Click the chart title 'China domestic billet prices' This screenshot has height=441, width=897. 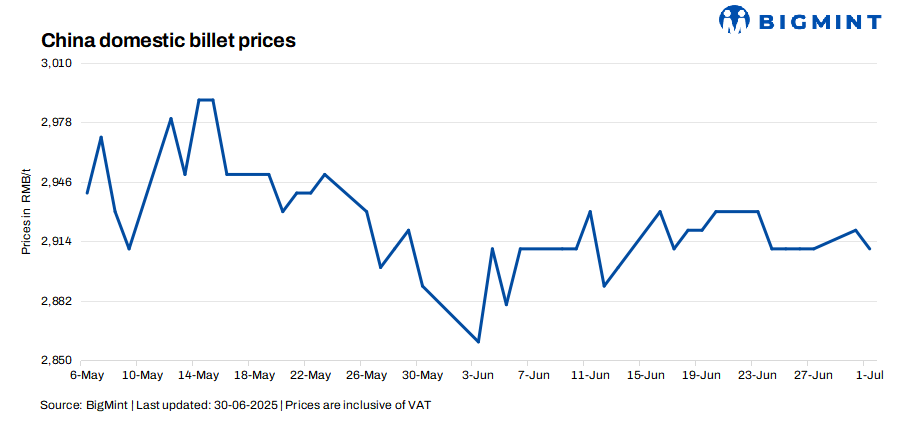[x=168, y=41]
